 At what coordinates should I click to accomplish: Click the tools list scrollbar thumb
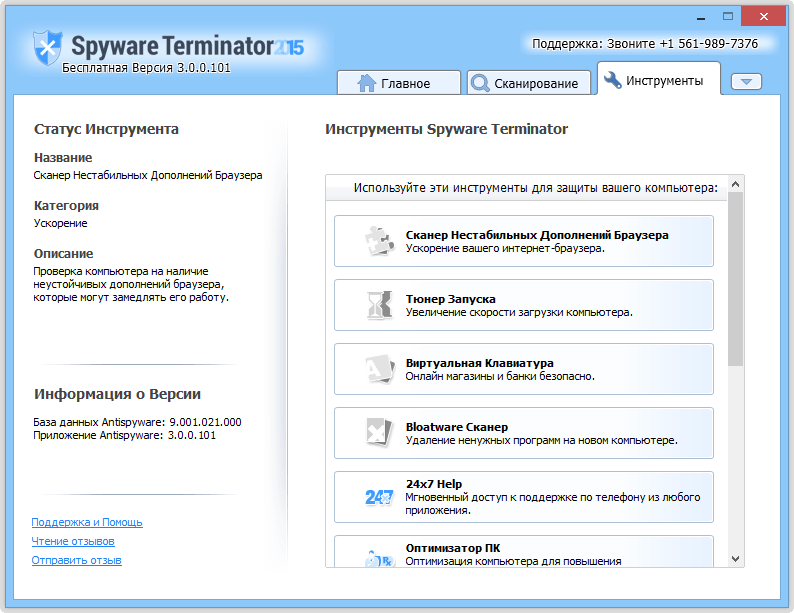pyautogui.click(x=736, y=279)
